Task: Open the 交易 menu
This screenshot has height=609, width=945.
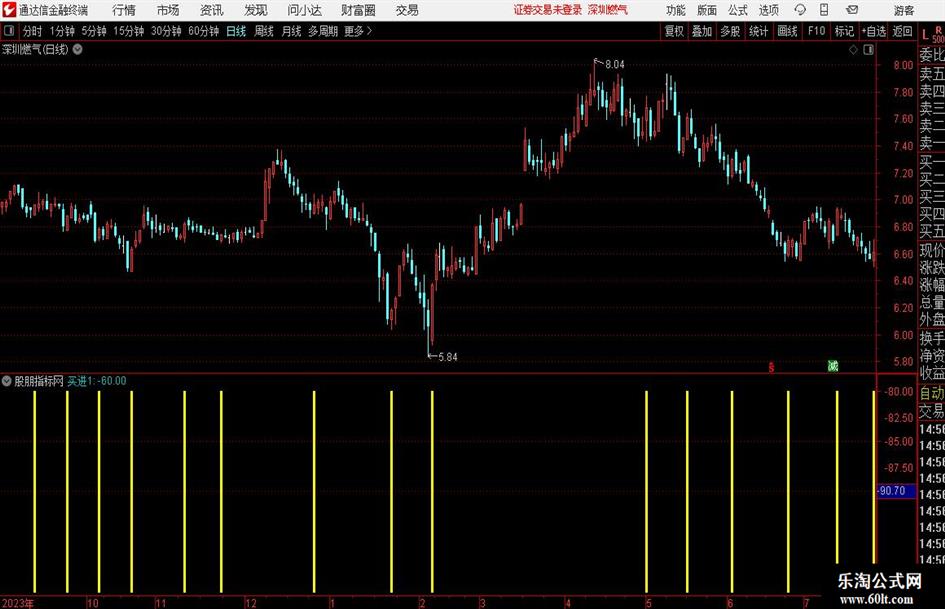Action: 407,10
